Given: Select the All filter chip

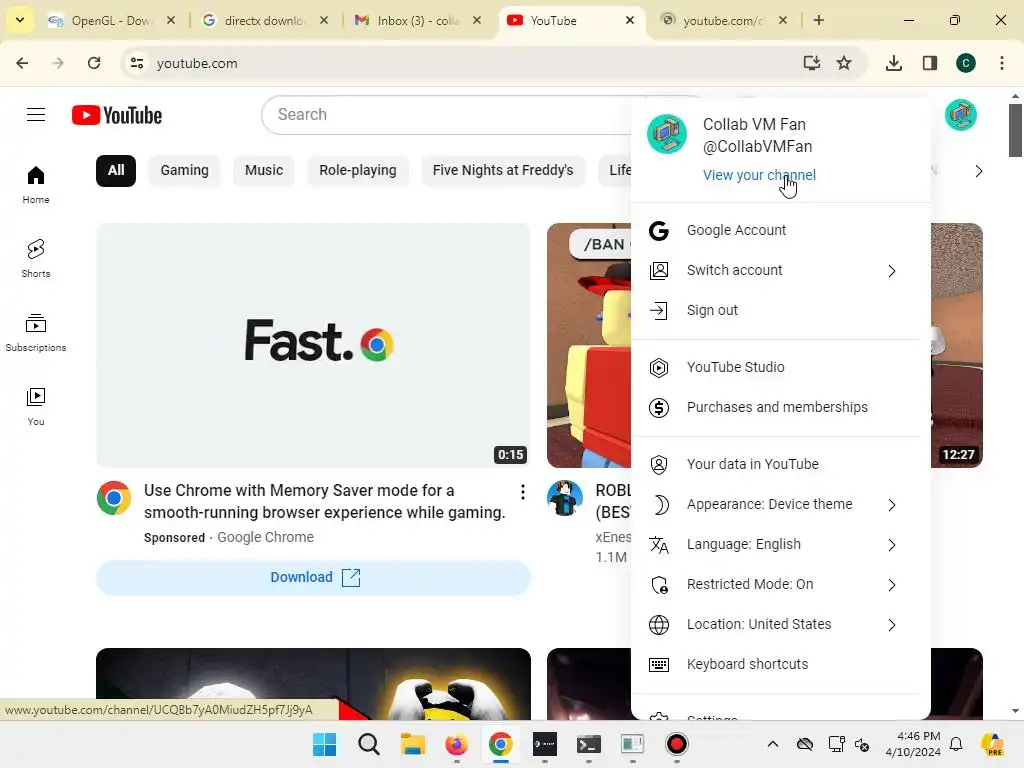Looking at the screenshot, I should (x=116, y=170).
